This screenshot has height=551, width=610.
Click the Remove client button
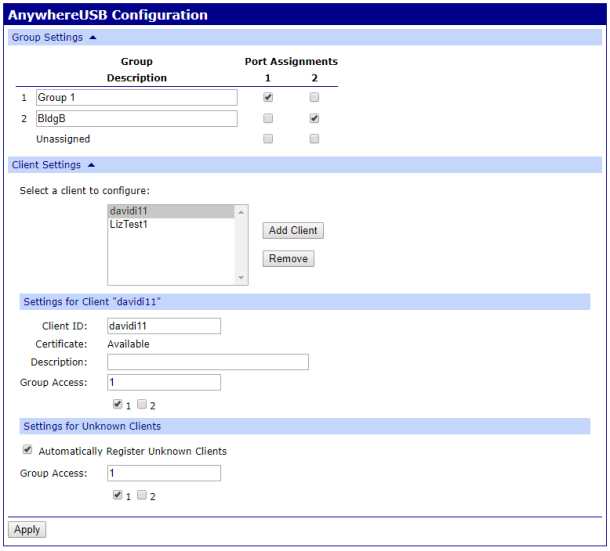pyautogui.click(x=288, y=259)
